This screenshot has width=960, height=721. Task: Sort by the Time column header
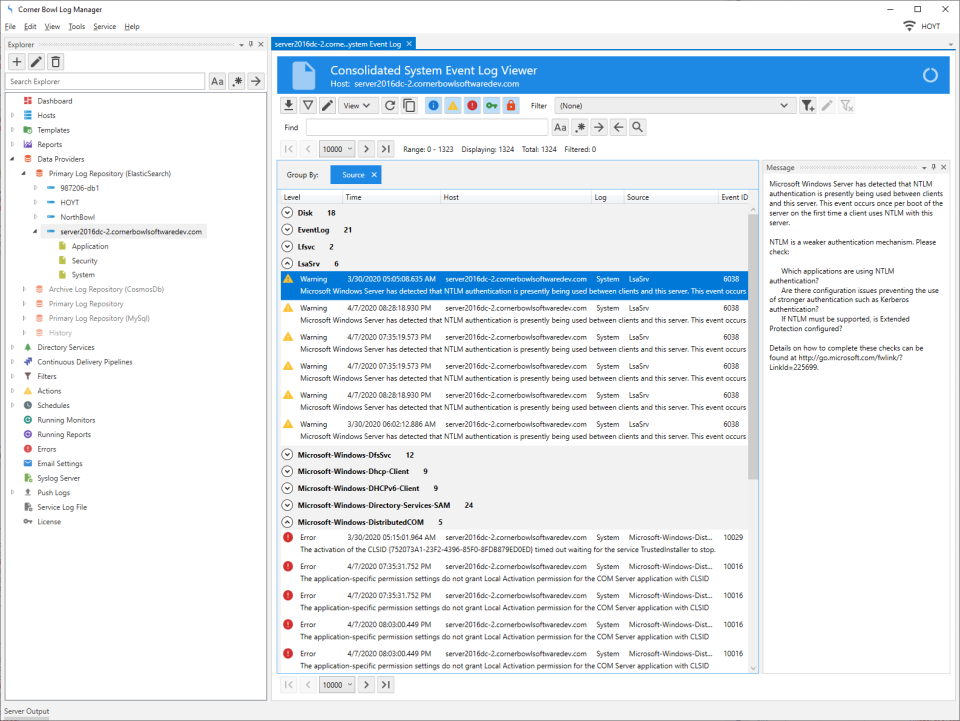pyautogui.click(x=391, y=197)
